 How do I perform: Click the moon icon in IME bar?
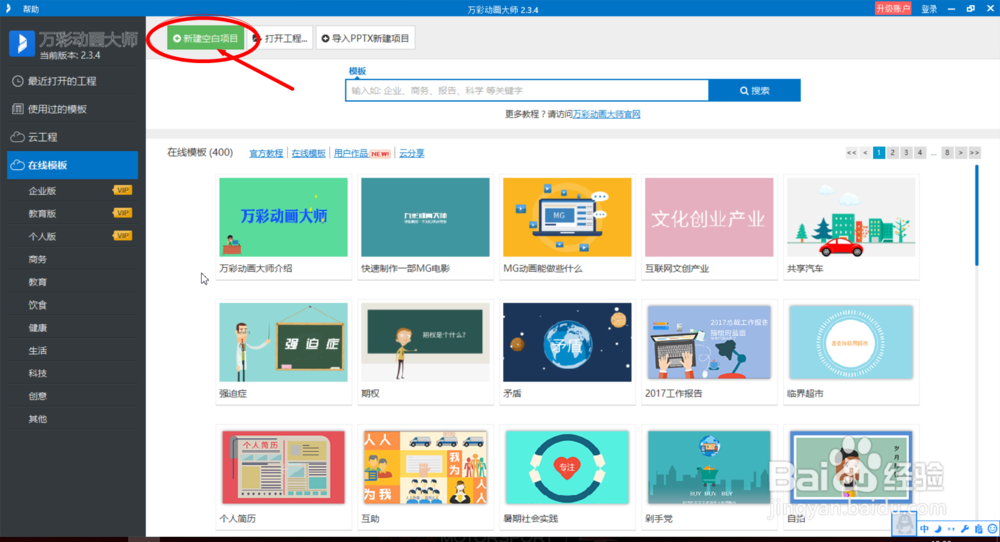click(938, 529)
